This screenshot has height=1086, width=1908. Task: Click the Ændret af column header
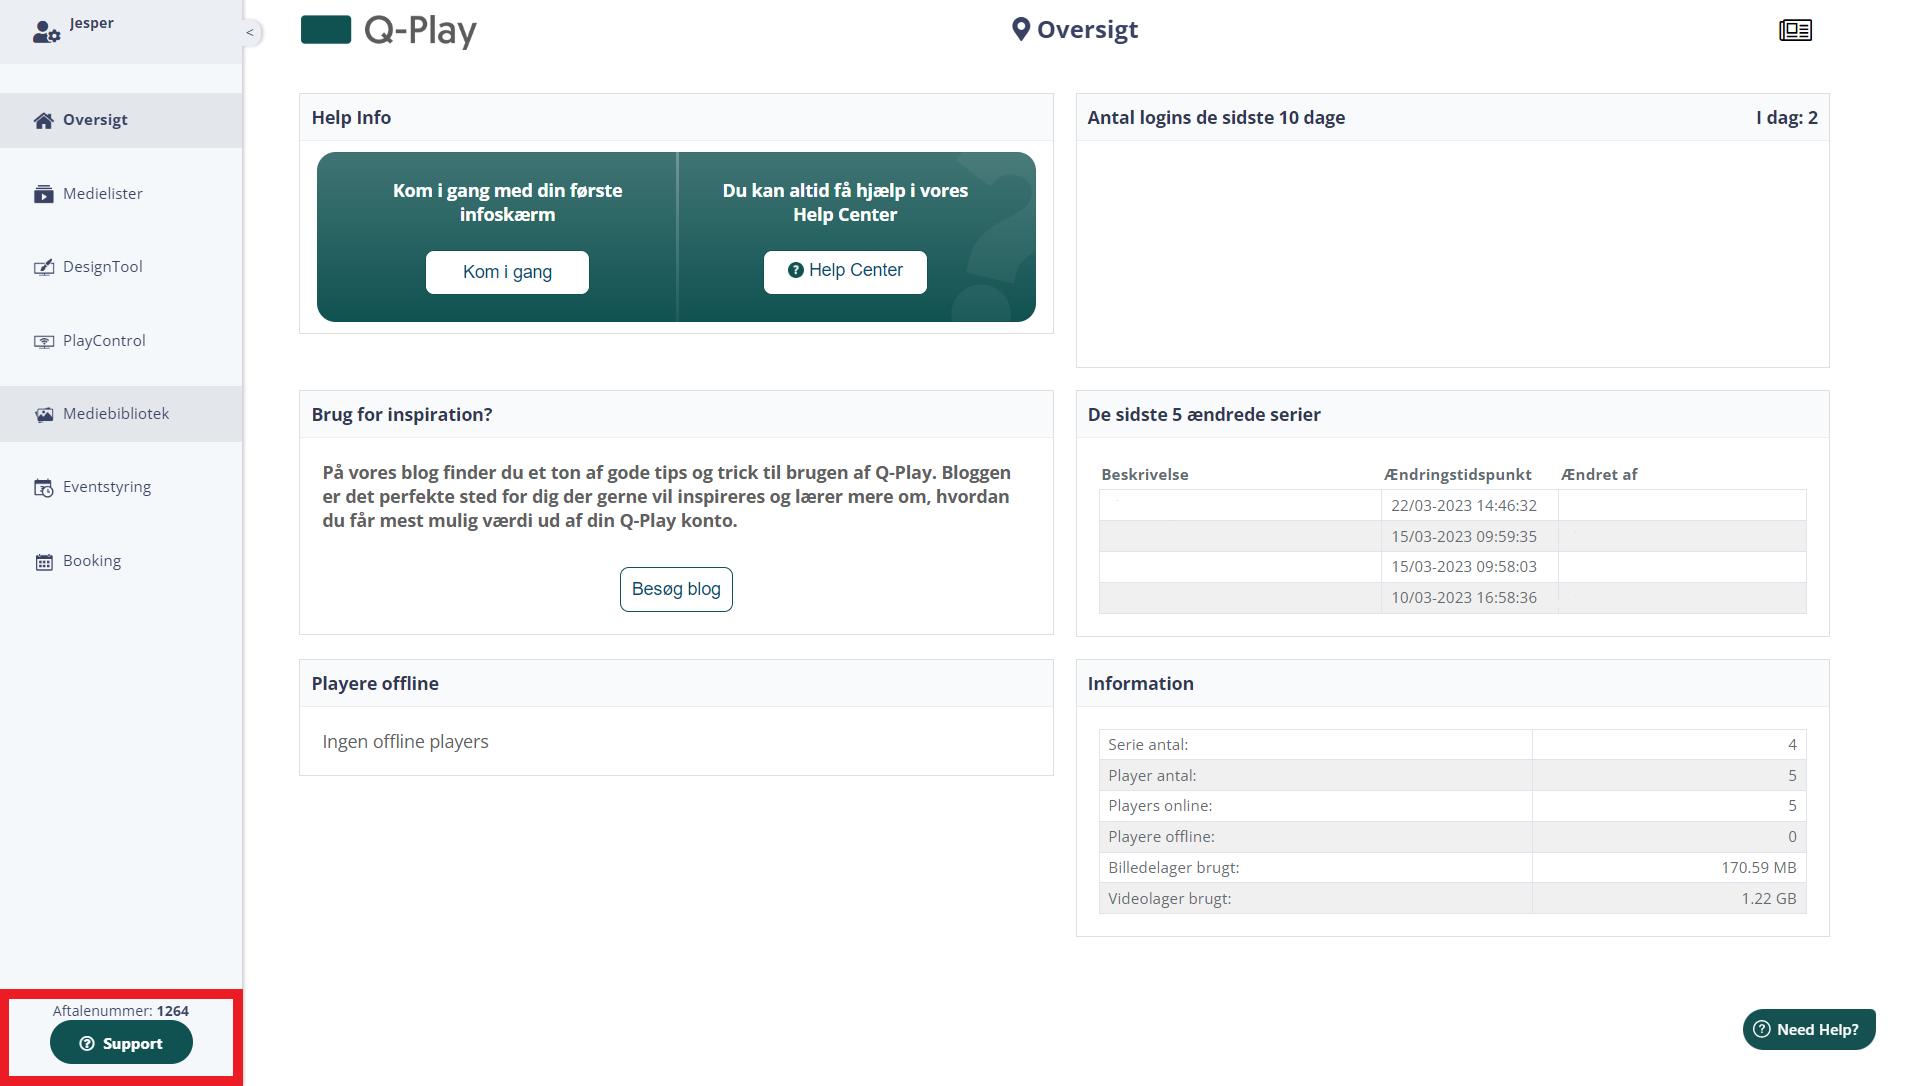(x=1599, y=475)
